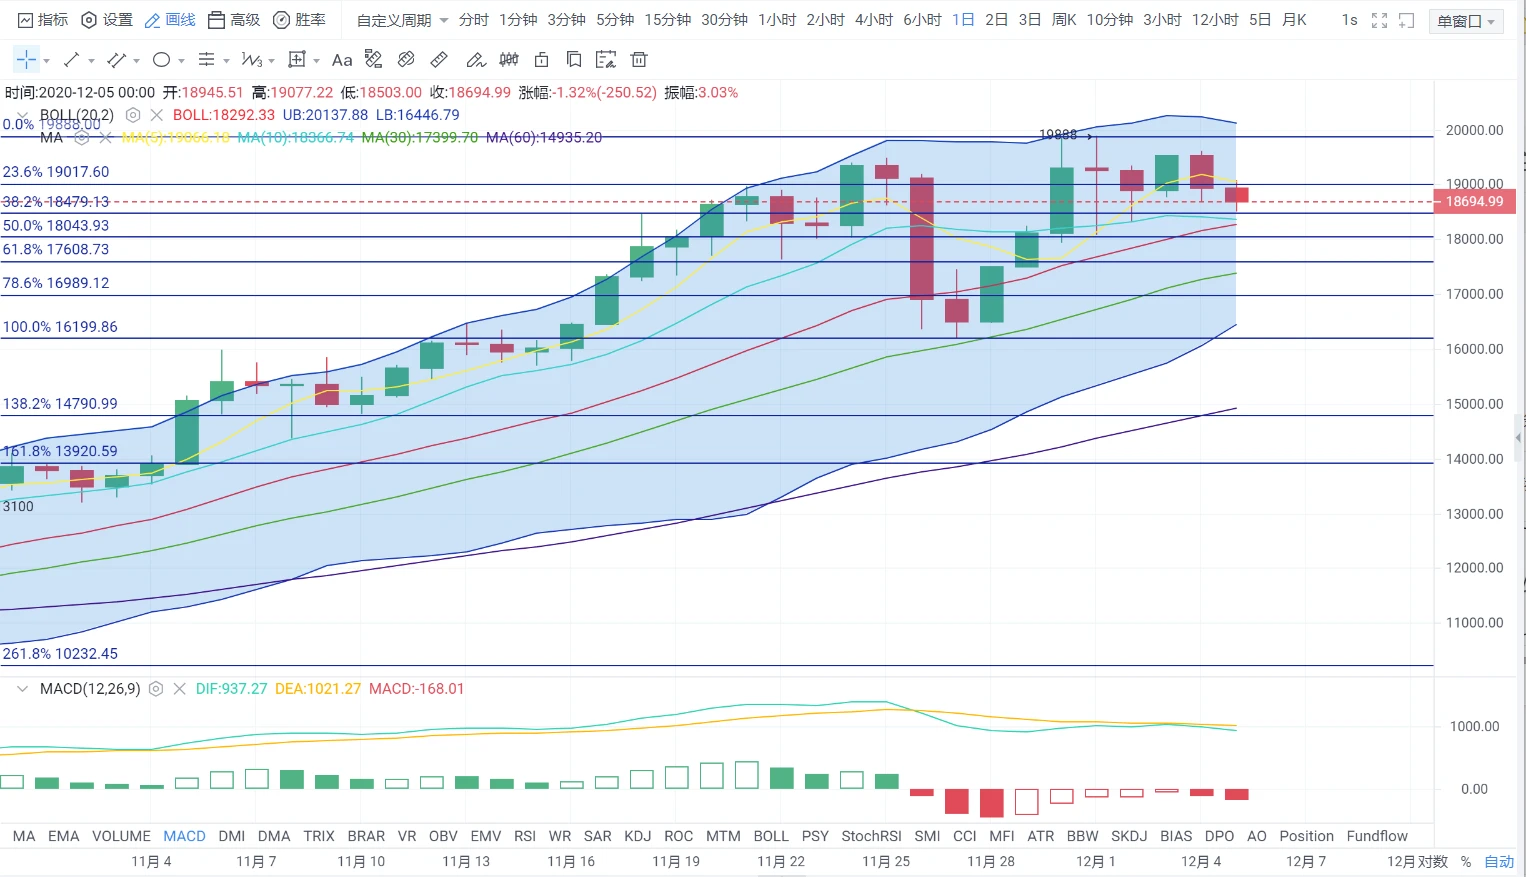
Task: Select the trend line drawing tool
Action: 71,60
